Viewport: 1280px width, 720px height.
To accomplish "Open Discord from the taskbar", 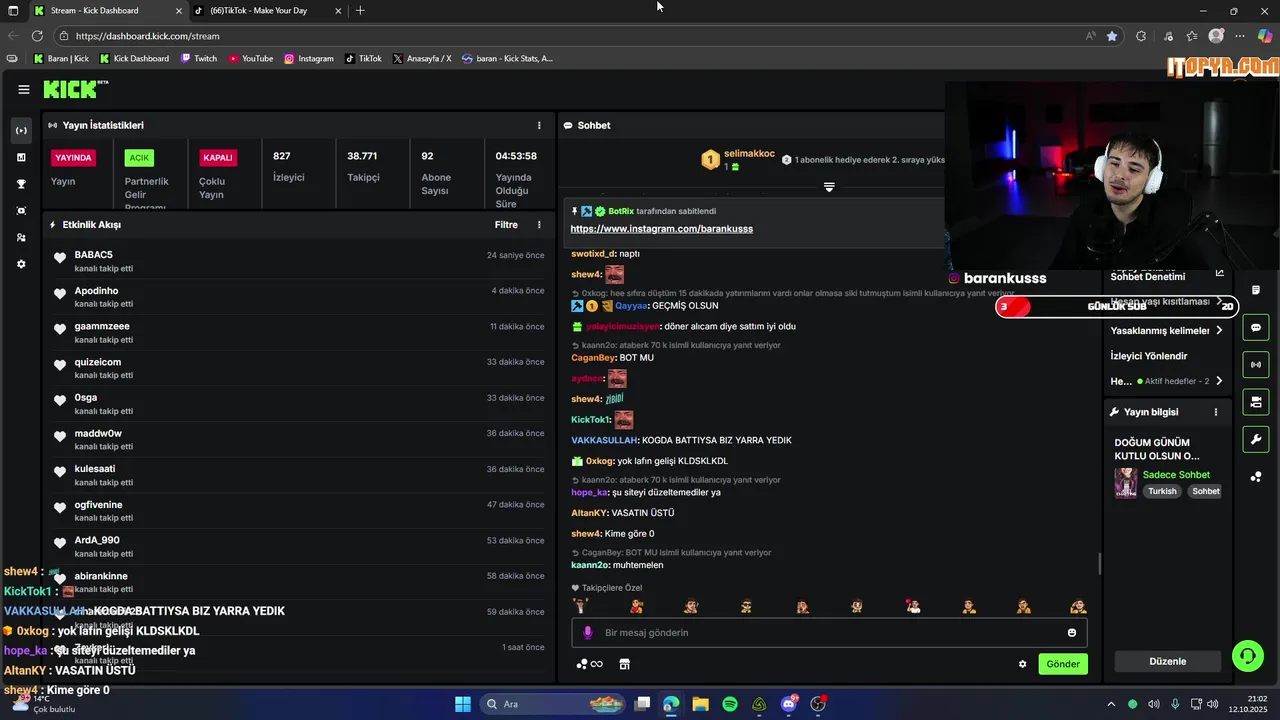I will coord(789,704).
